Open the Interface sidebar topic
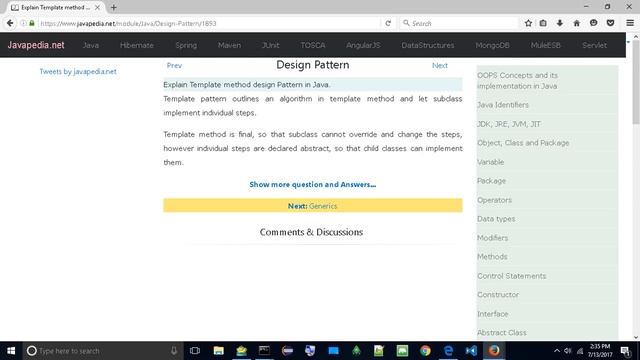 tap(493, 314)
